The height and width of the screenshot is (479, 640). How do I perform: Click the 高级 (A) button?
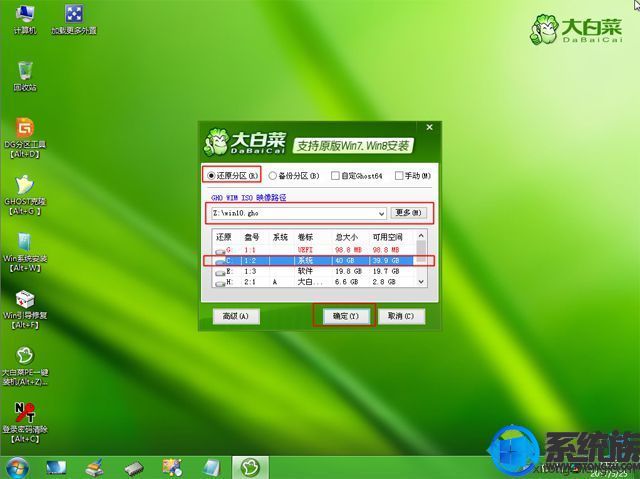tap(236, 316)
